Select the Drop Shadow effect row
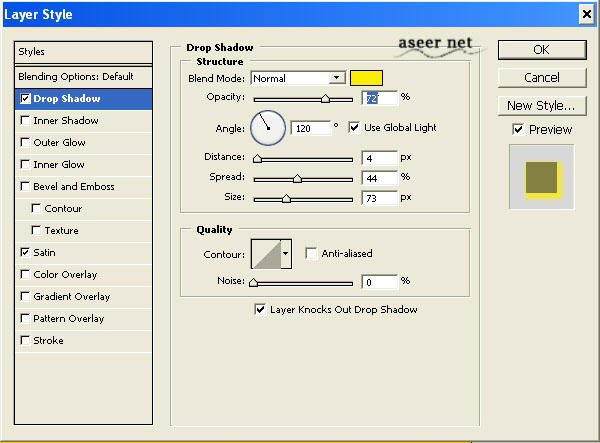This screenshot has height=443, width=600. click(83, 99)
